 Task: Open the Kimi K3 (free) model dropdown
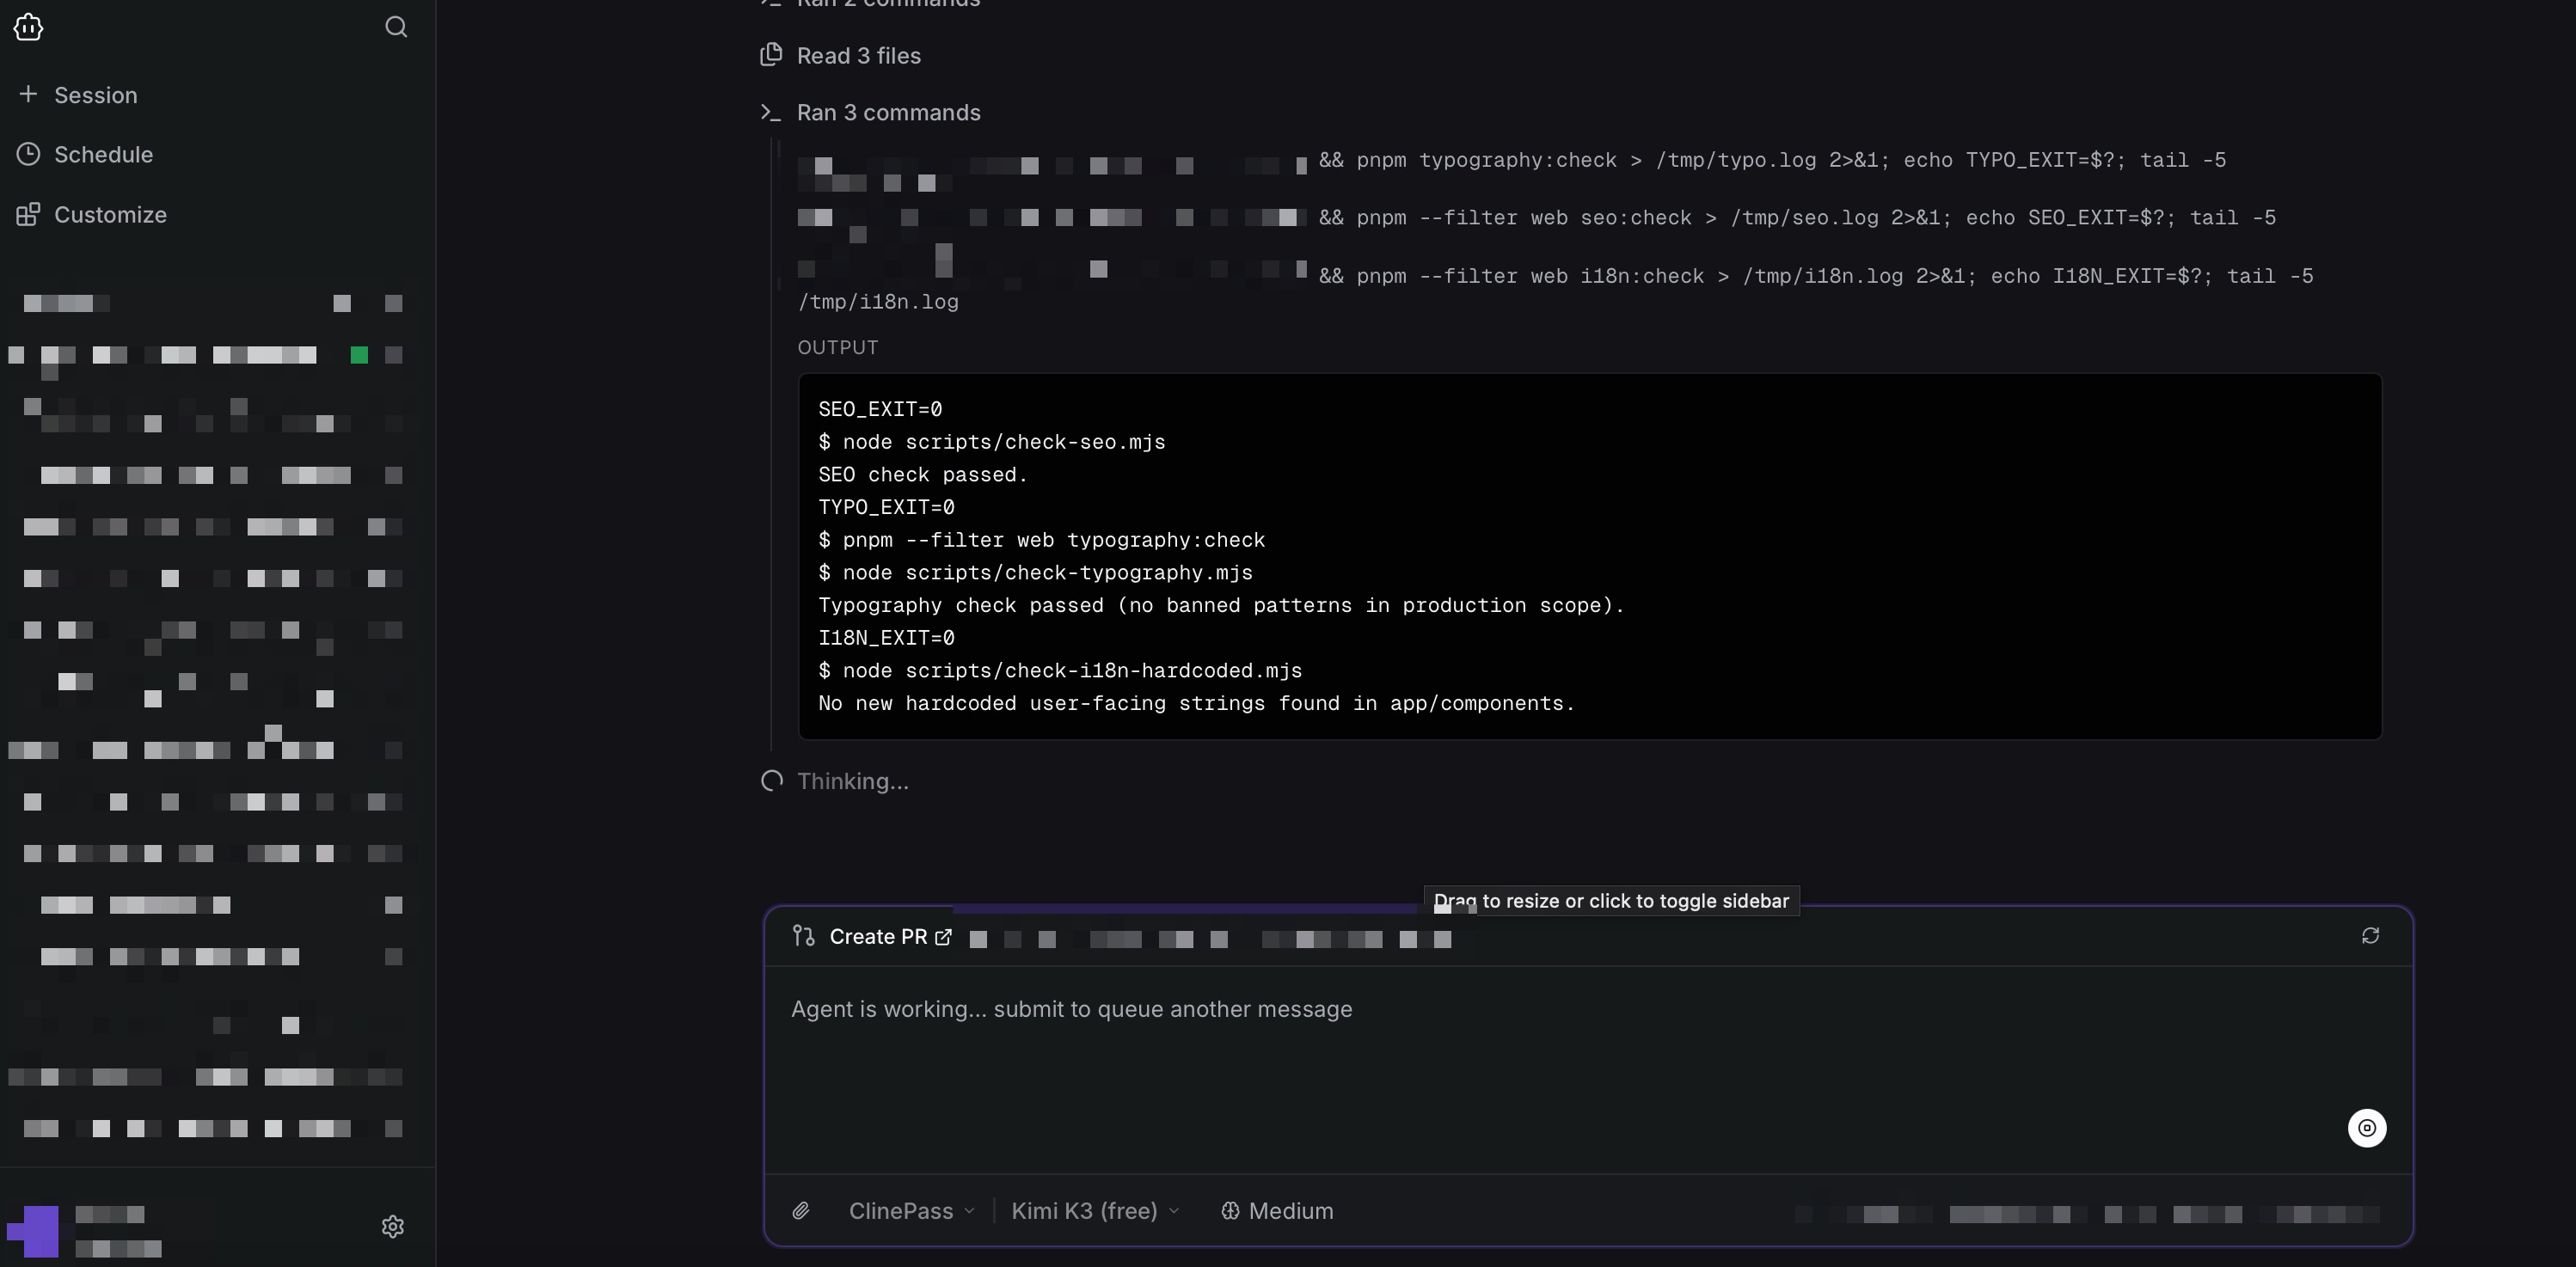point(1095,1211)
